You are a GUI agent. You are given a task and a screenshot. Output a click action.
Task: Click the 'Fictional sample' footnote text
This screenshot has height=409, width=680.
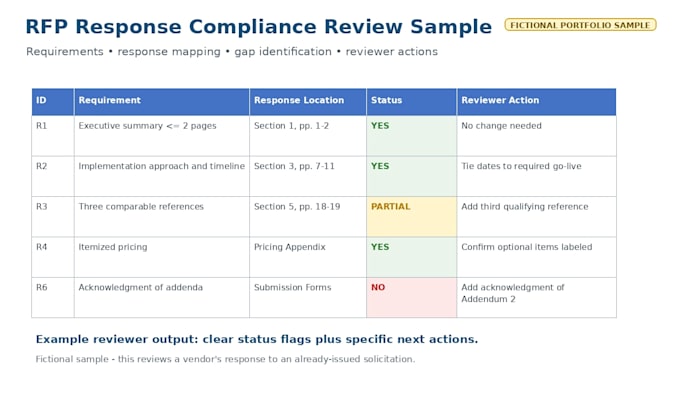point(225,359)
